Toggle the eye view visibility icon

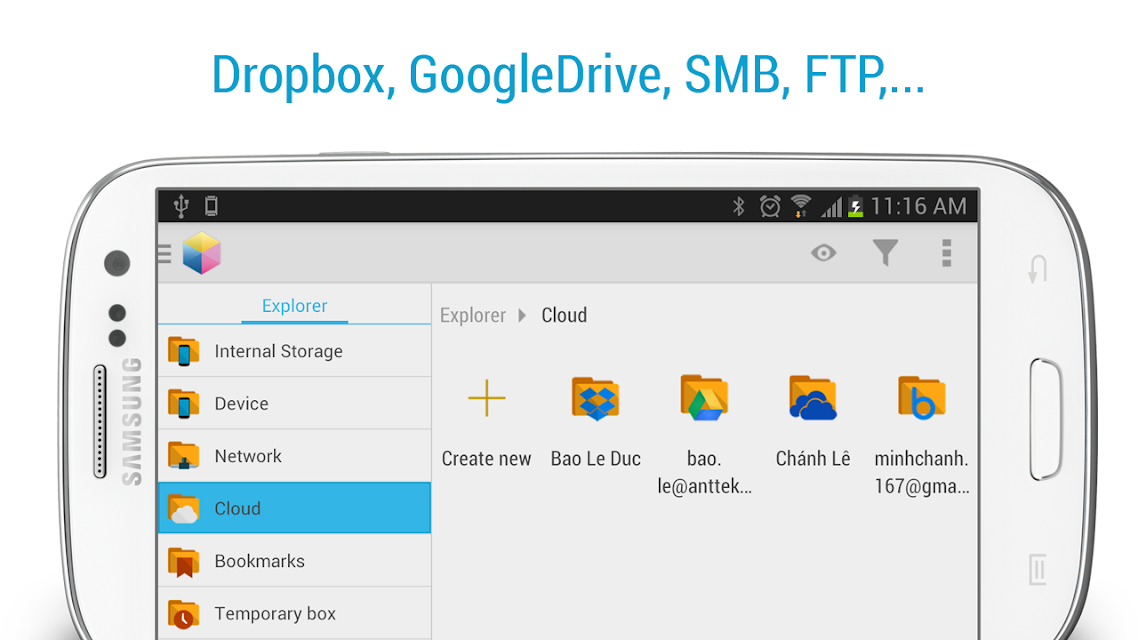[823, 253]
